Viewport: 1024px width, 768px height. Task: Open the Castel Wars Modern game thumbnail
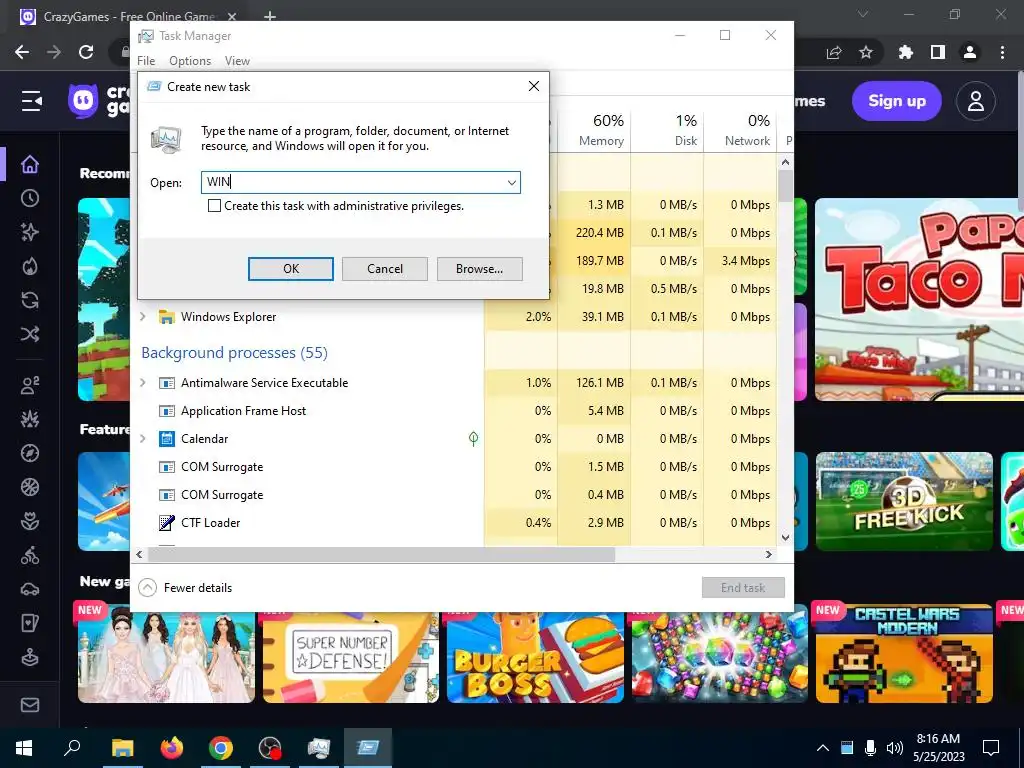pyautogui.click(x=904, y=653)
